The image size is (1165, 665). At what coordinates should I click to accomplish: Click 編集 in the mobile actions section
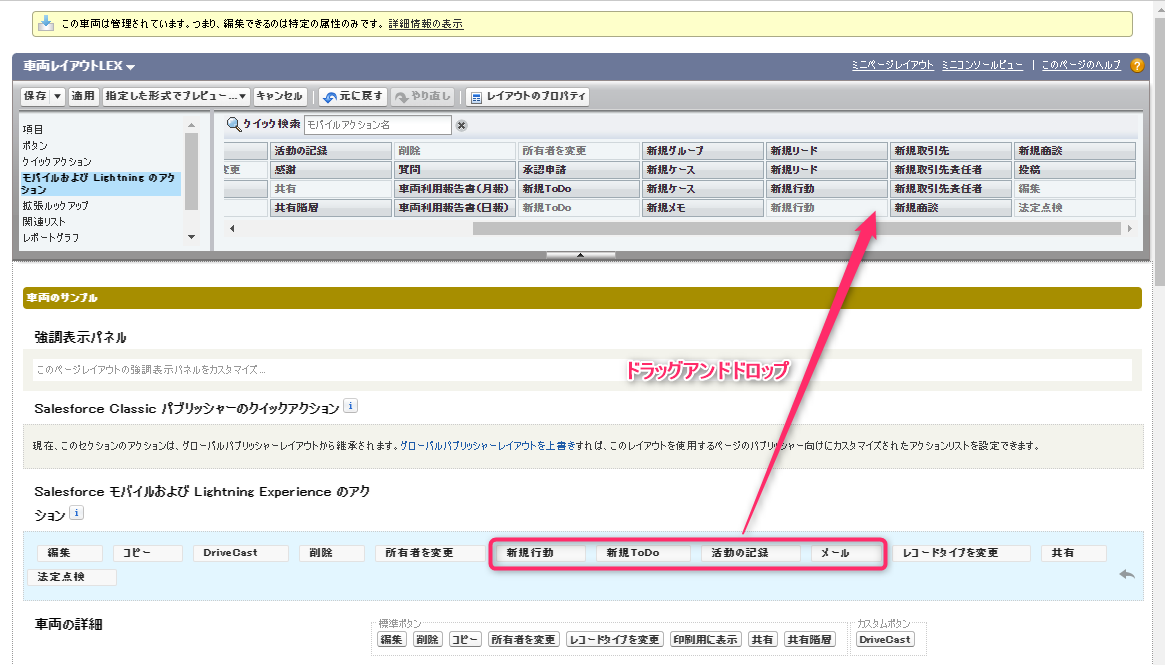pos(70,554)
